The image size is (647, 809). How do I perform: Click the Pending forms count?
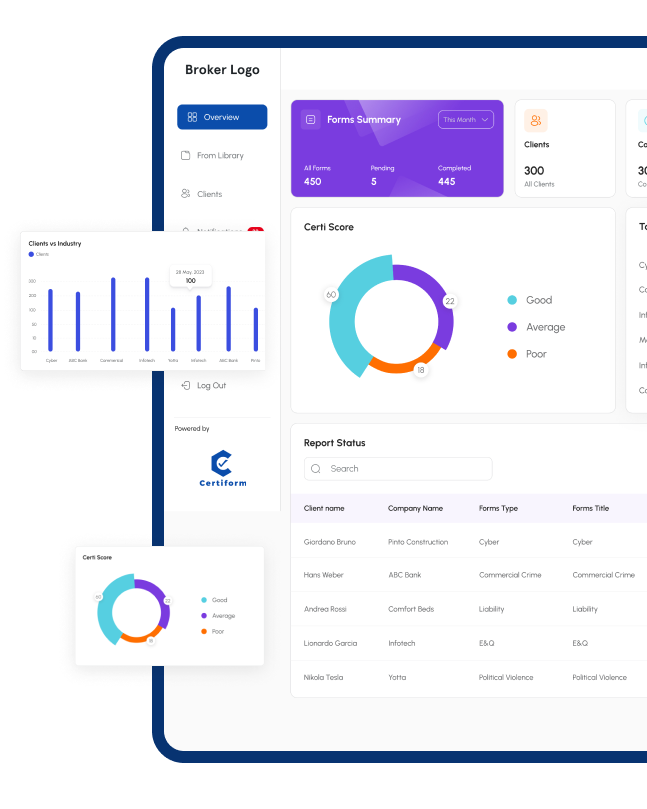(x=374, y=182)
